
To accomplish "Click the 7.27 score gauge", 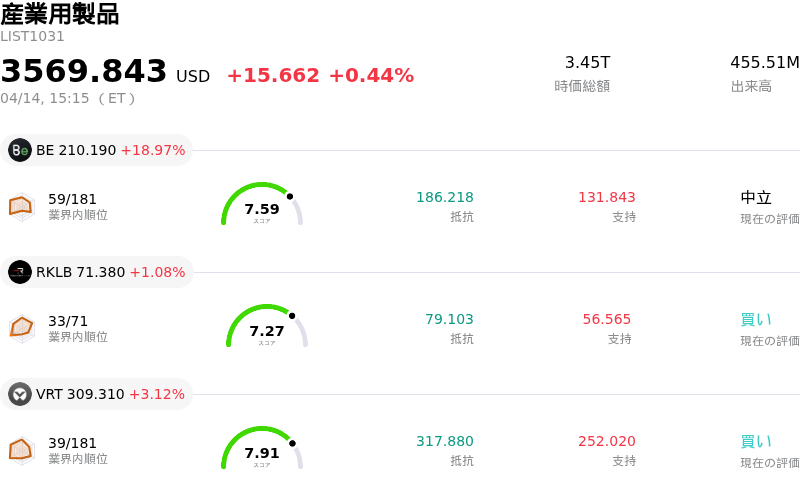I will click(267, 327).
